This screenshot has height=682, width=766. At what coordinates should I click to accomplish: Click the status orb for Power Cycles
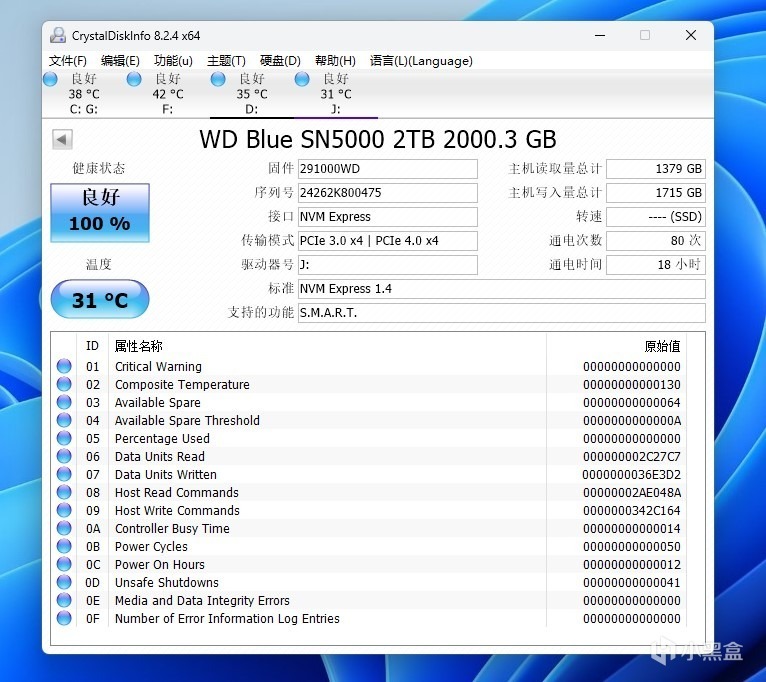click(x=64, y=546)
